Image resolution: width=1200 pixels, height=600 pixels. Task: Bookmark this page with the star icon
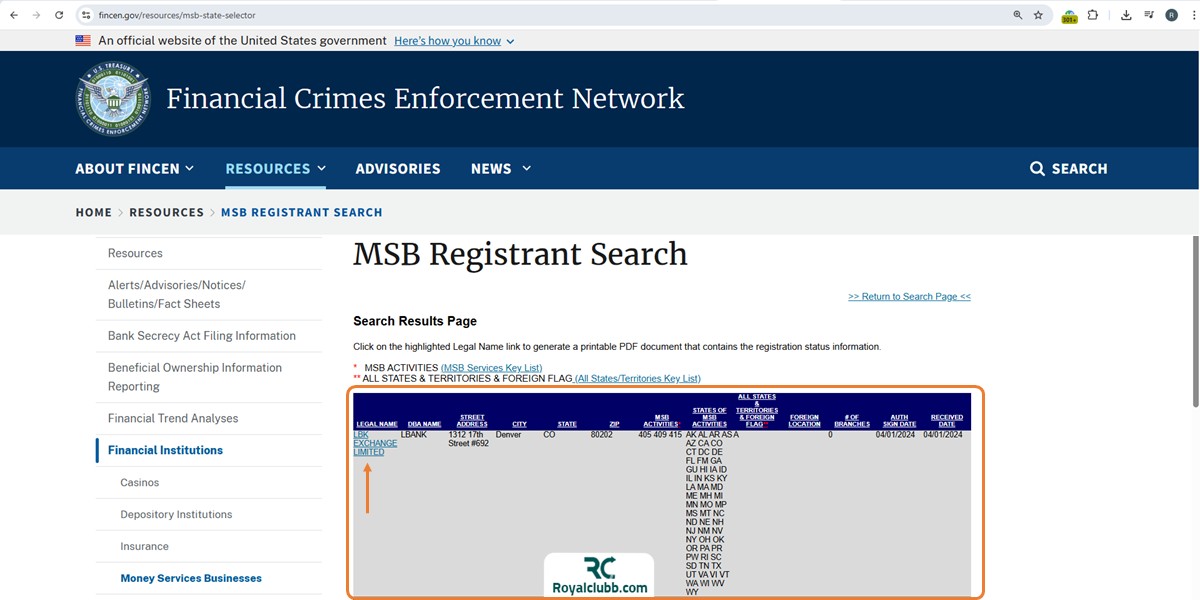1038,15
